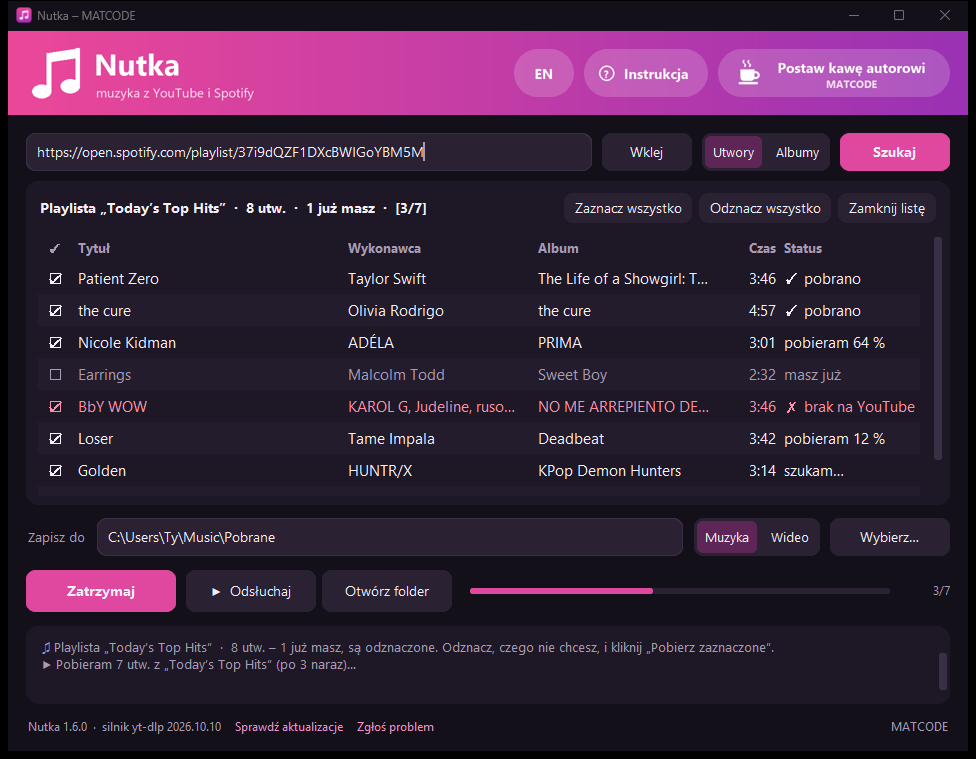Select Muzyka download format

726,537
